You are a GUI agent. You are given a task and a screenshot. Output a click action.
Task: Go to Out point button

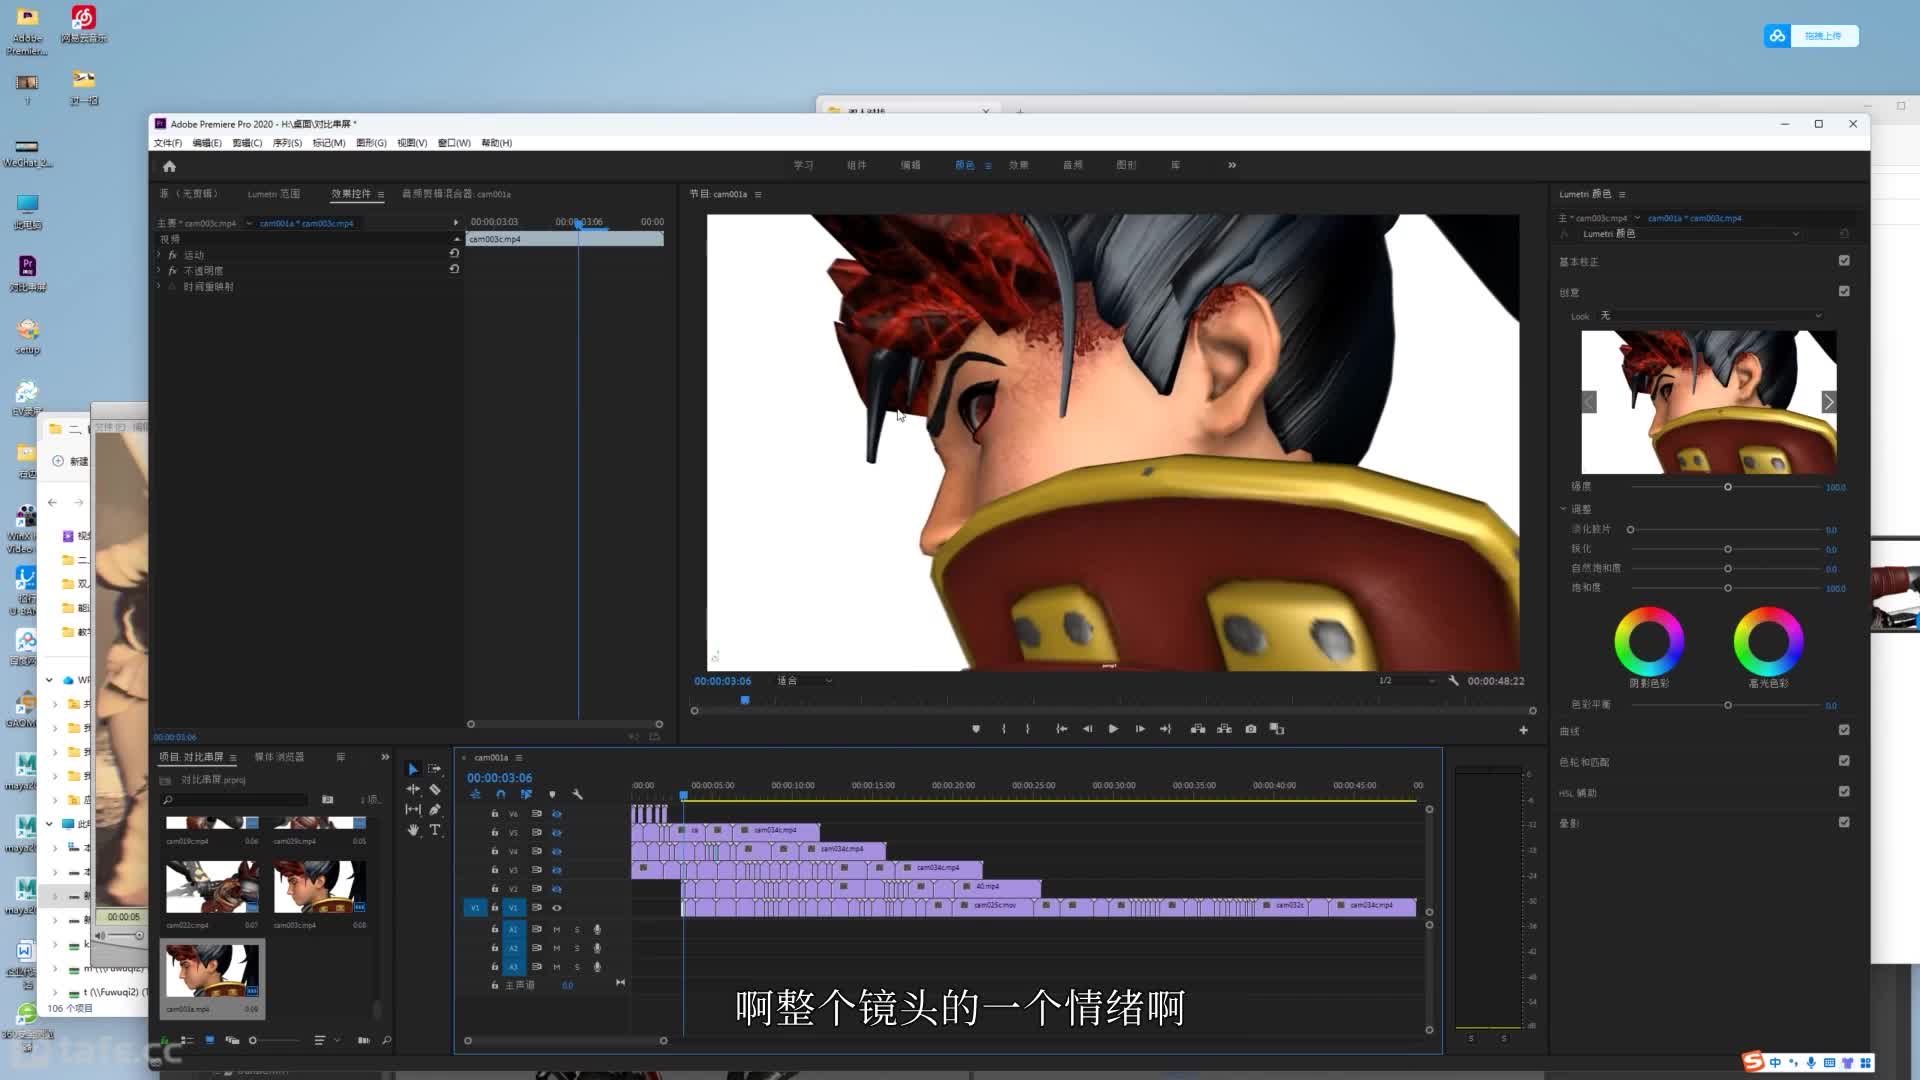click(1166, 729)
